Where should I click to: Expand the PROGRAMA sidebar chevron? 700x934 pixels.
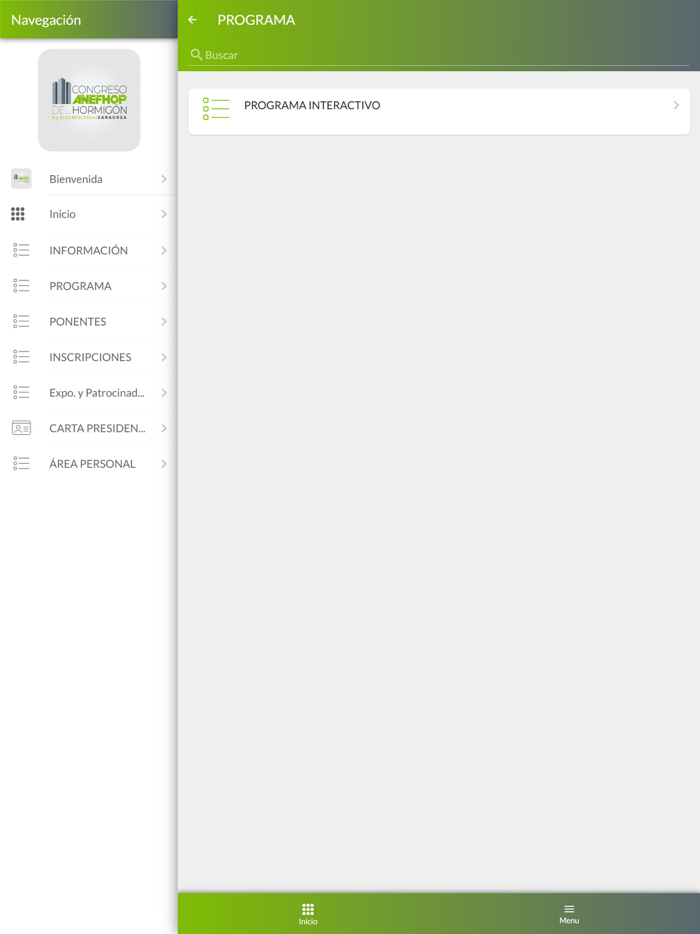pyautogui.click(x=164, y=286)
